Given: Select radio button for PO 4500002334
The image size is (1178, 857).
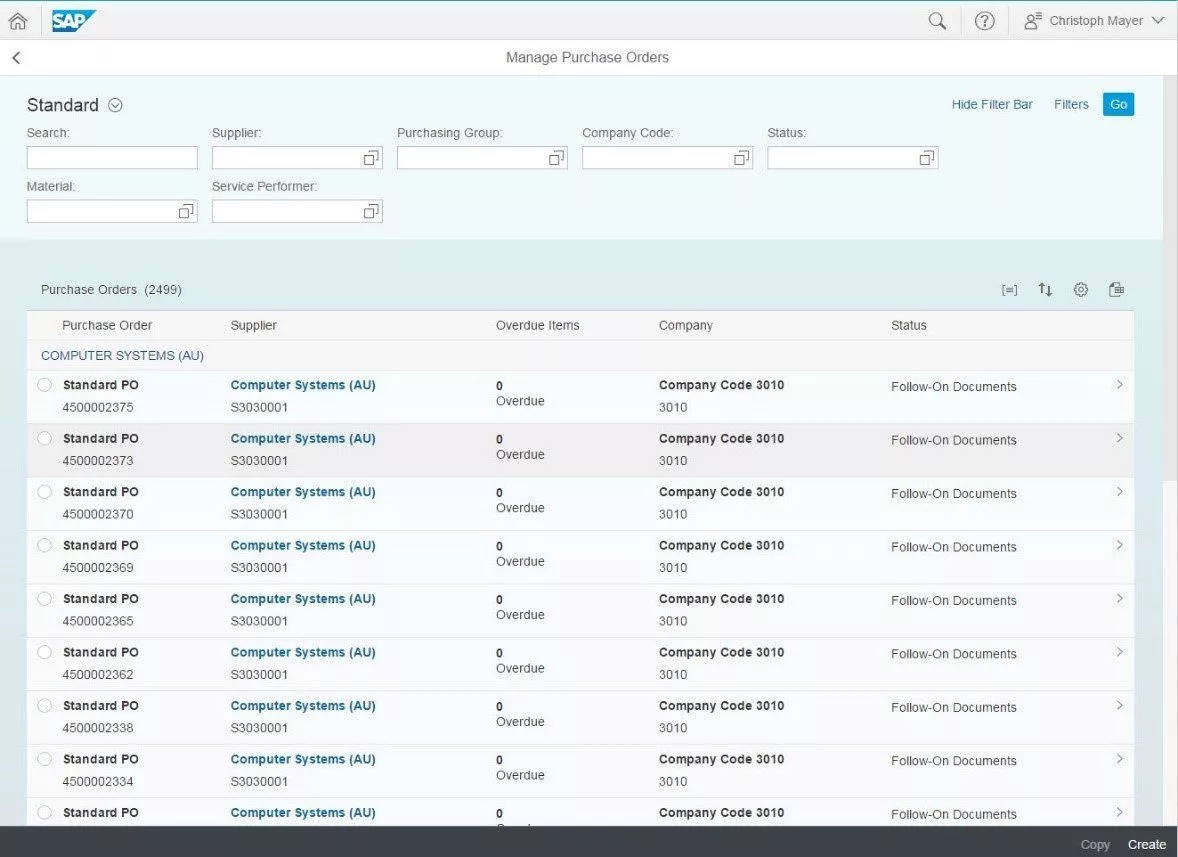Looking at the screenshot, I should click(x=44, y=759).
